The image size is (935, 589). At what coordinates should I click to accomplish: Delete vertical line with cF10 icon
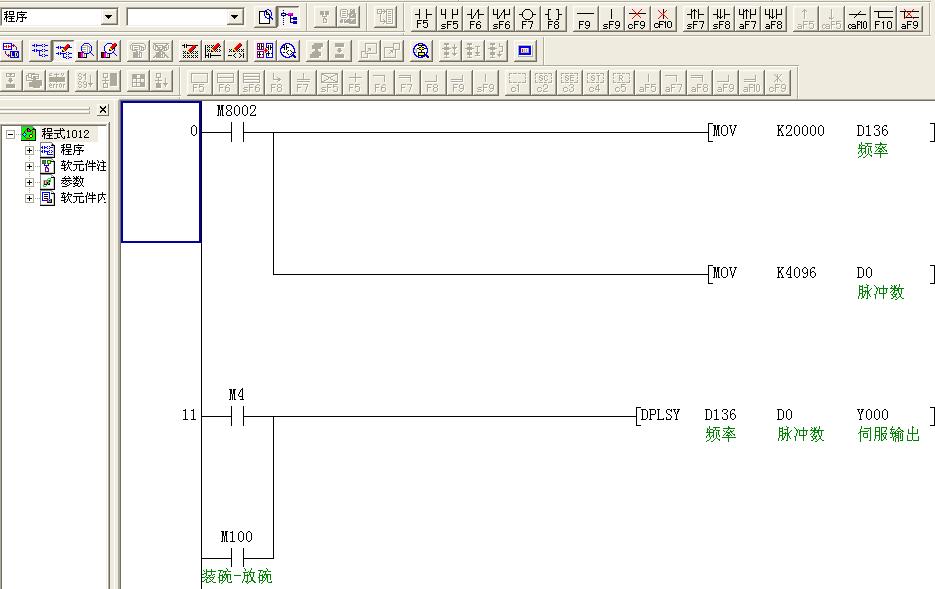(x=662, y=18)
